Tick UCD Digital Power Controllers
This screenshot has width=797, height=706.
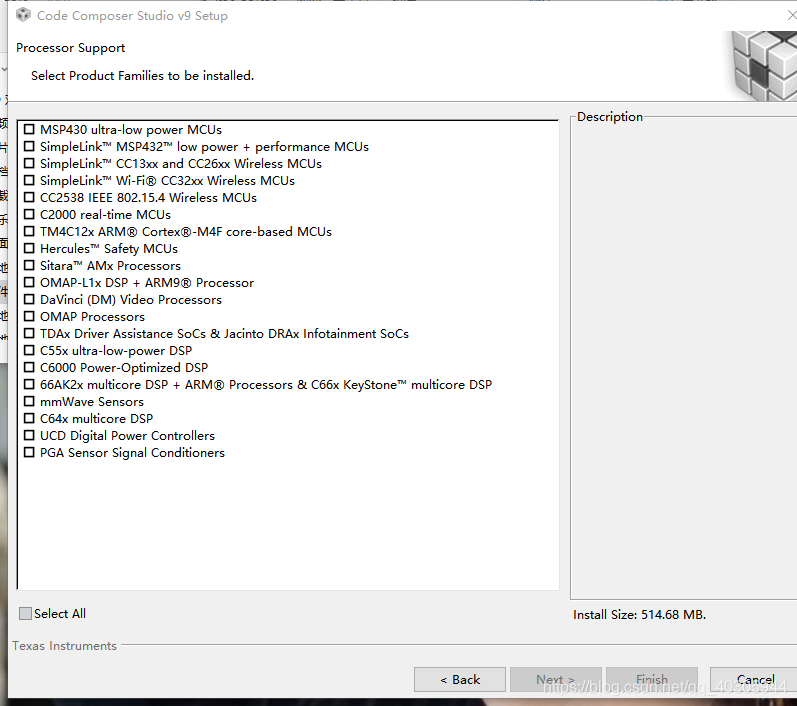coord(29,435)
